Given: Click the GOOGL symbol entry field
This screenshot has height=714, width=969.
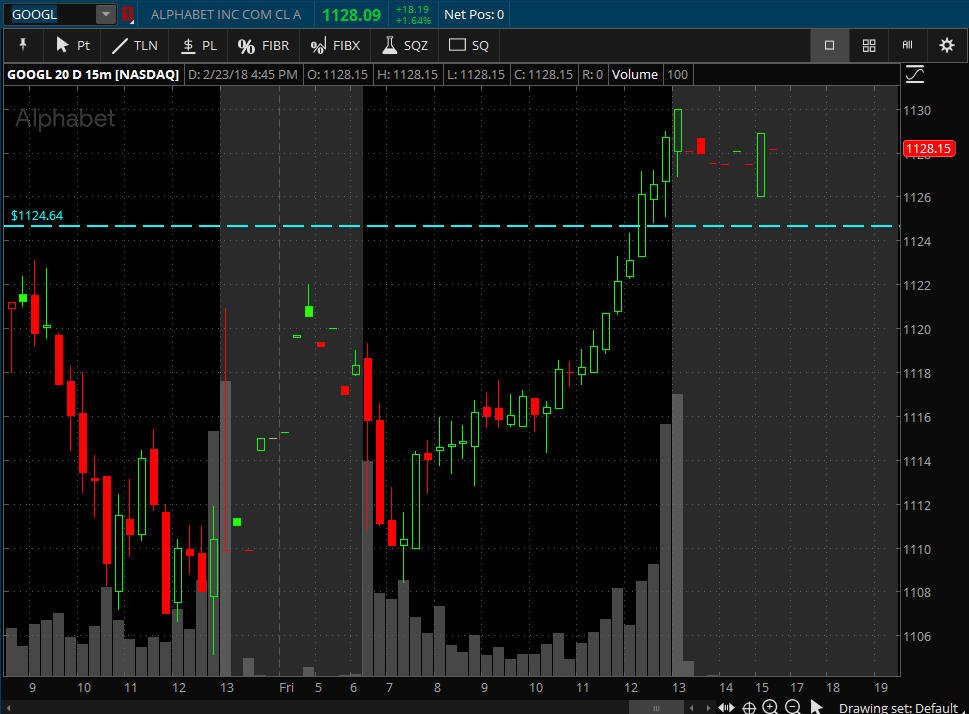Looking at the screenshot, I should (49, 14).
